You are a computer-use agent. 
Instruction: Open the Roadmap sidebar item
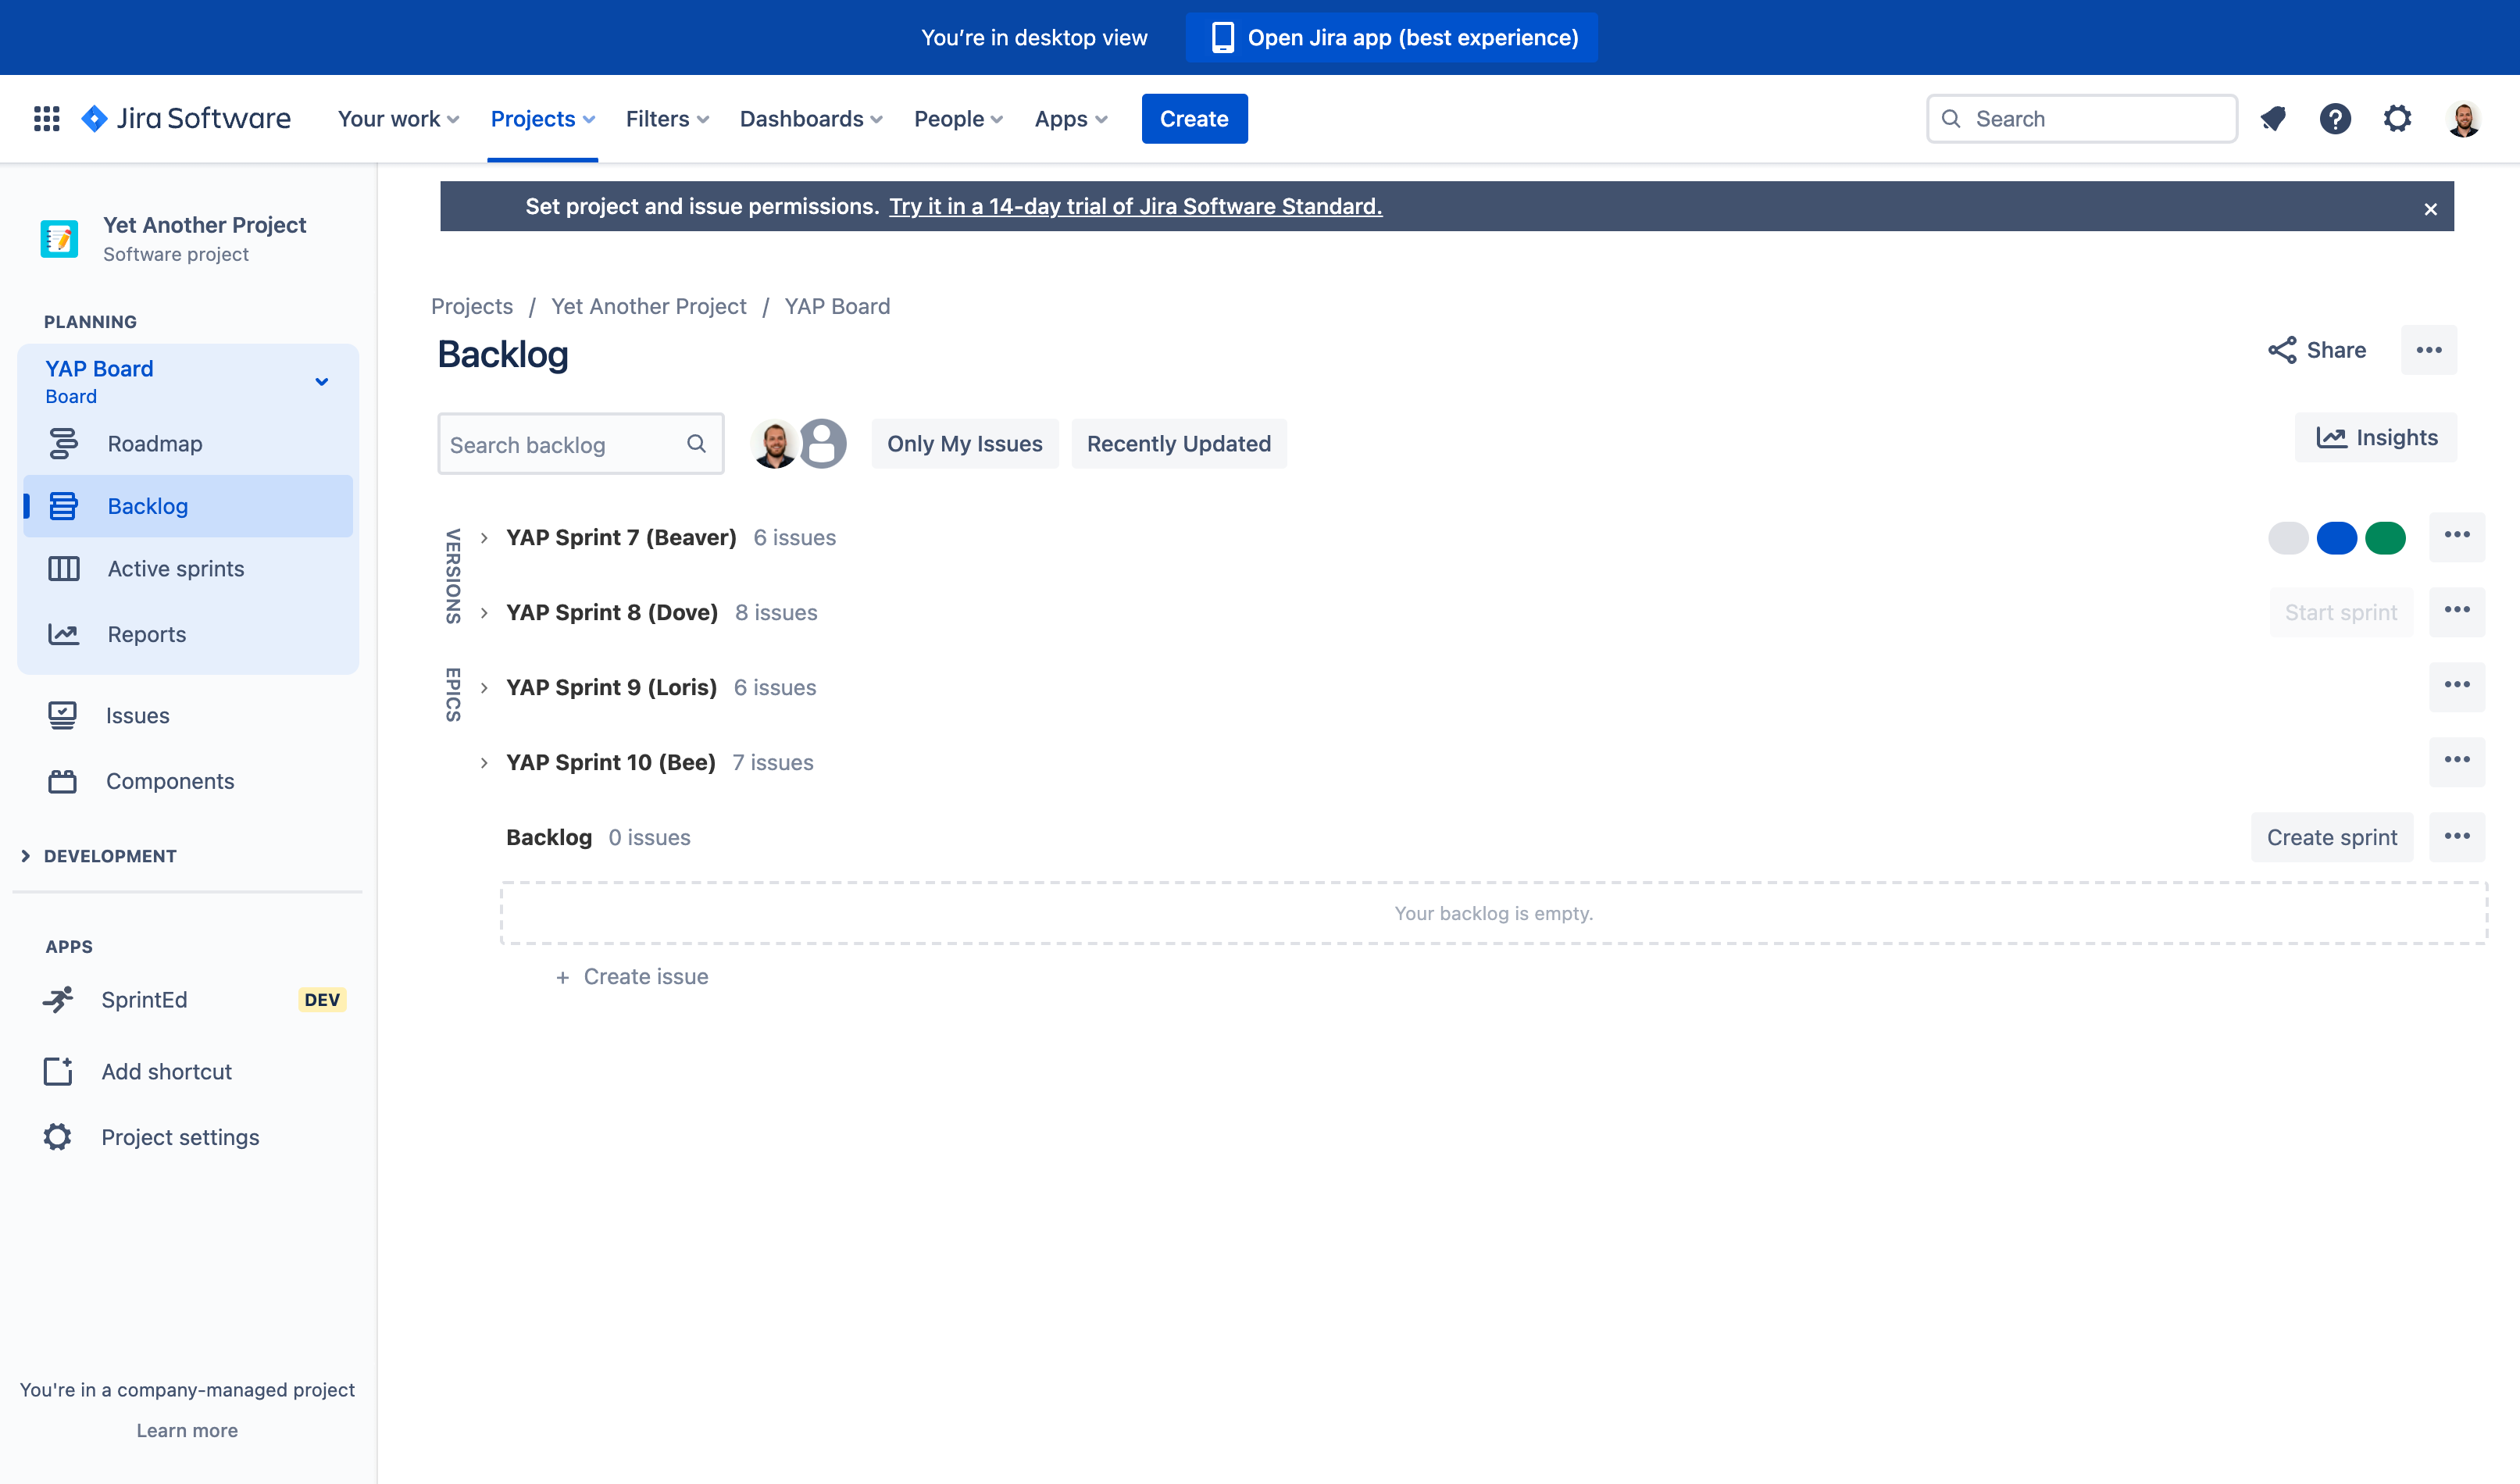155,443
